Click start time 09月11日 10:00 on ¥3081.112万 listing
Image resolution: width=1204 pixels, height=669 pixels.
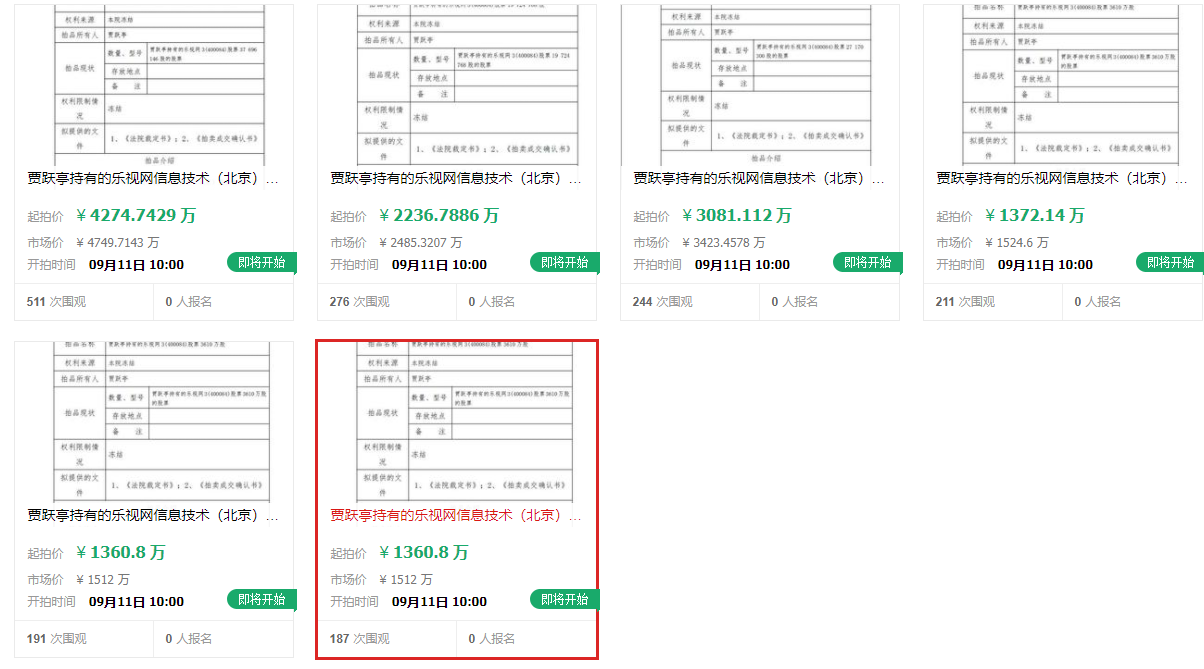pyautogui.click(x=743, y=265)
